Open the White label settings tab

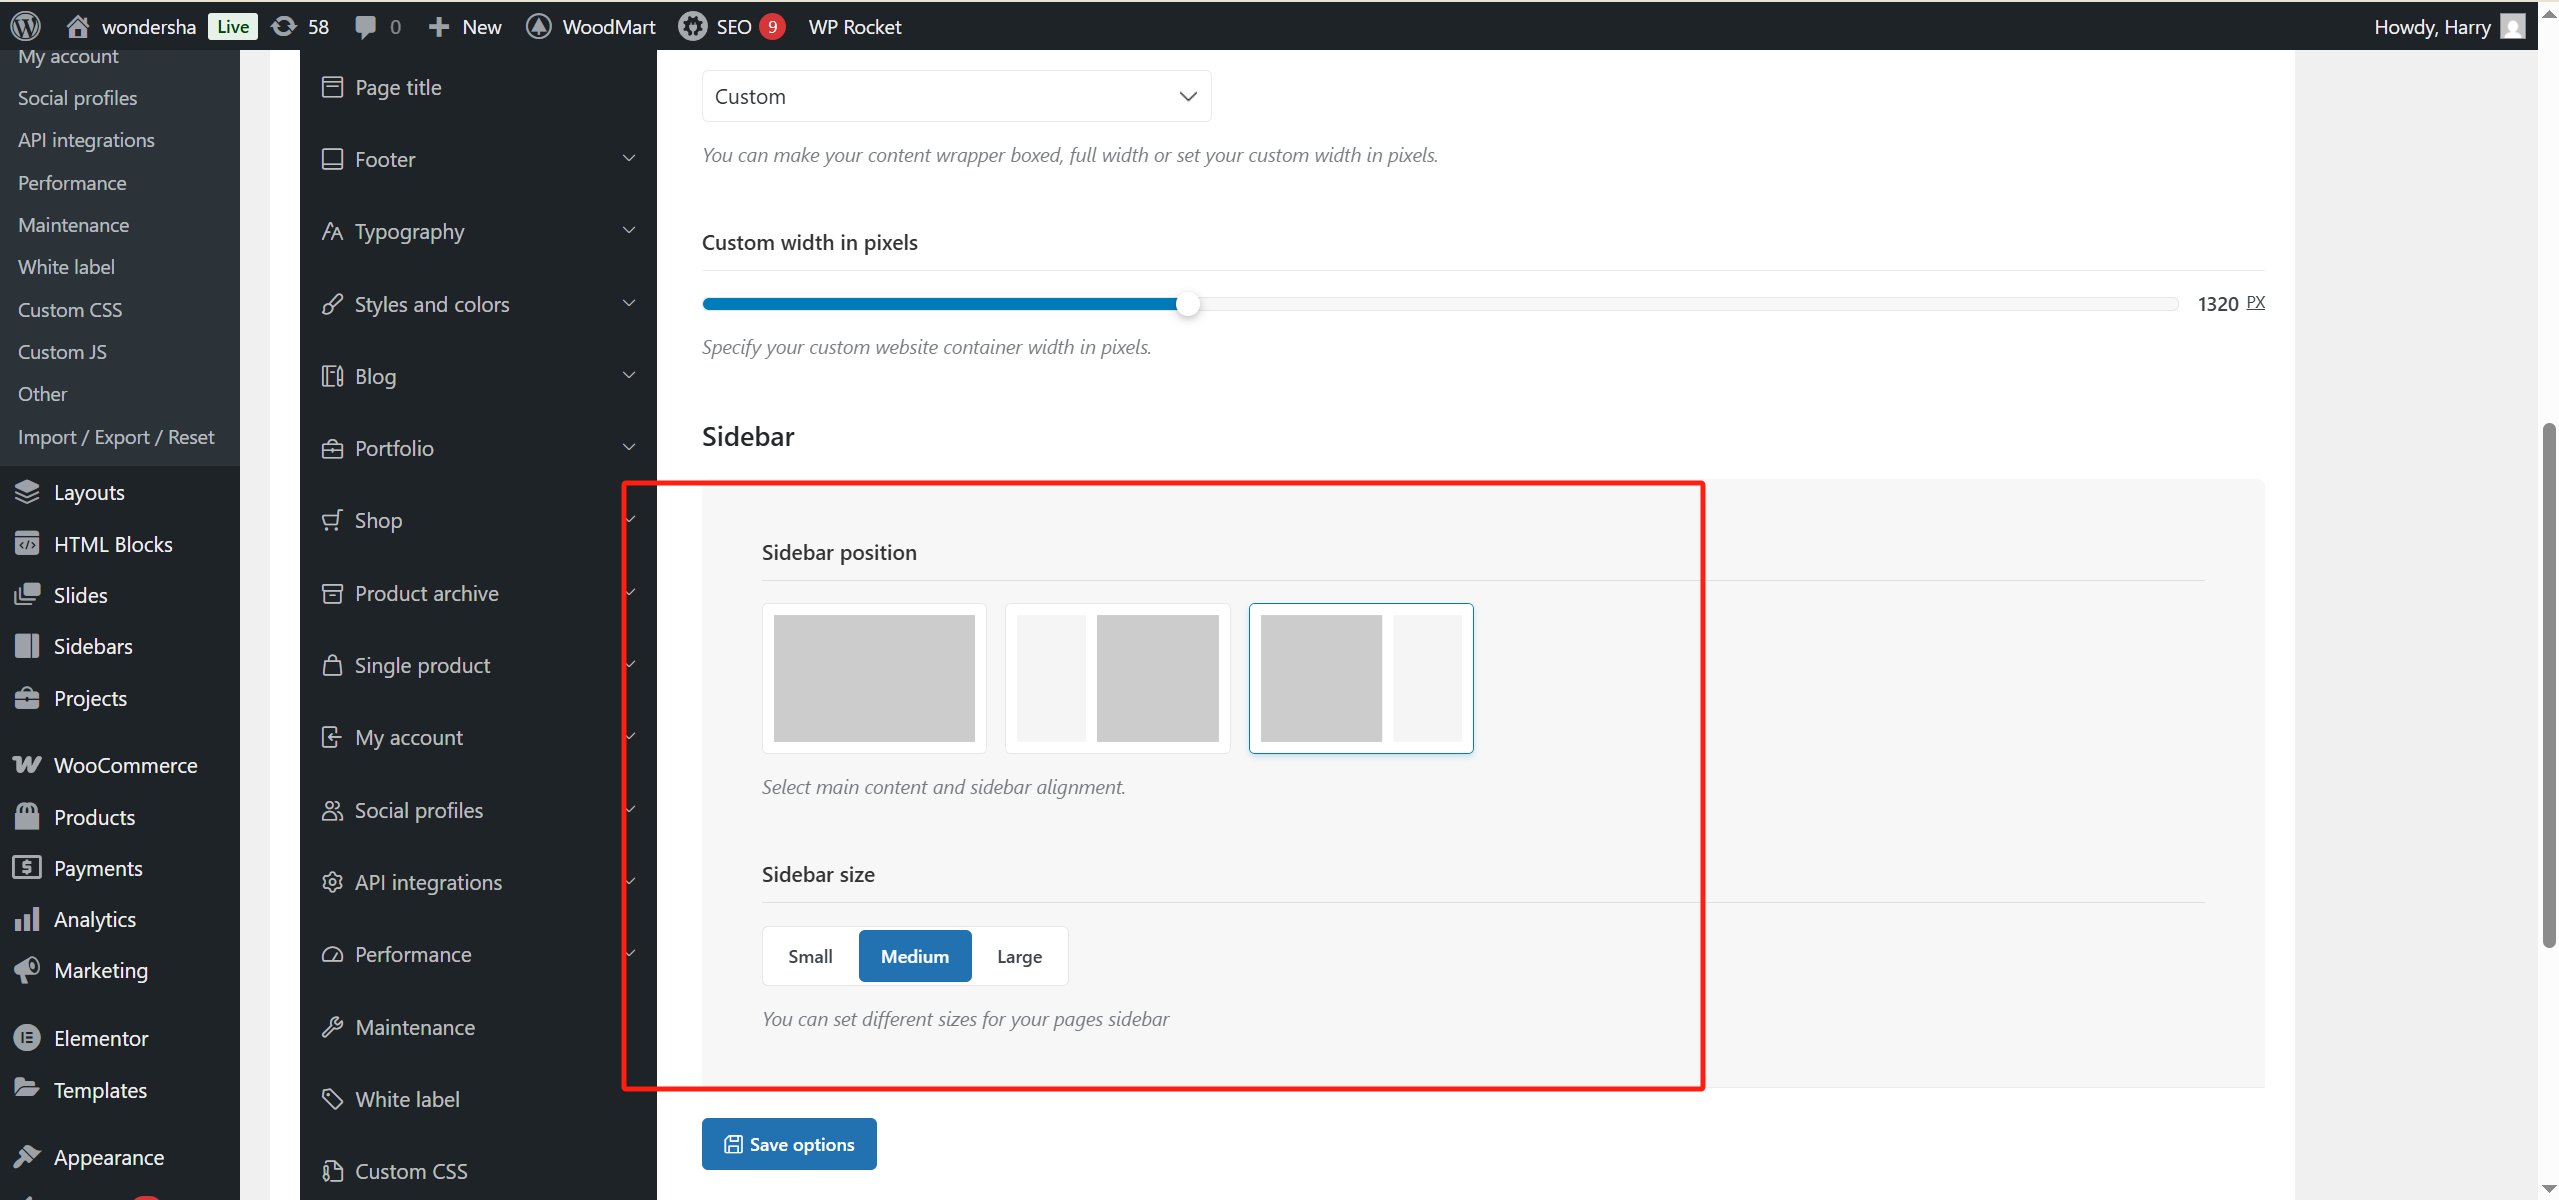[407, 1099]
